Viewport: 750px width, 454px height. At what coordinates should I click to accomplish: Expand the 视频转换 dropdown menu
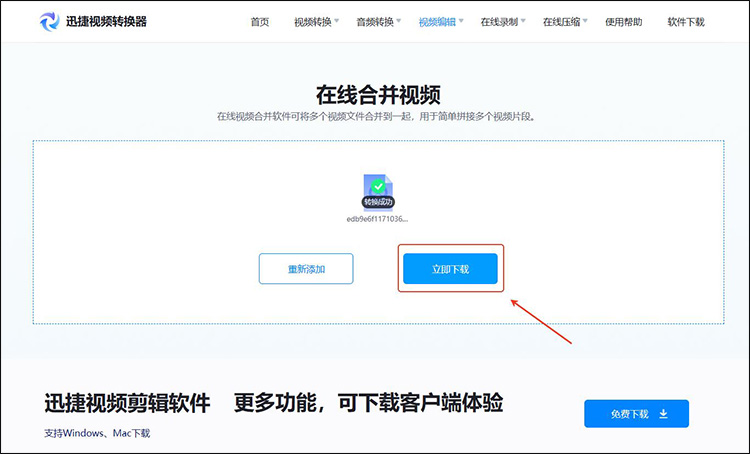tap(316, 22)
